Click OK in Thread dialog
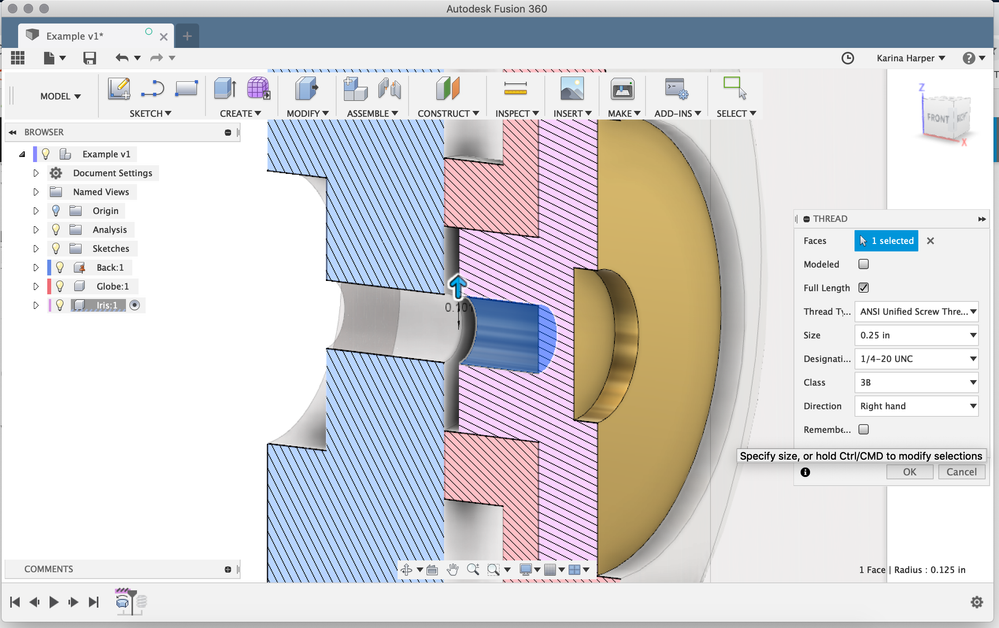 pyautogui.click(x=909, y=472)
